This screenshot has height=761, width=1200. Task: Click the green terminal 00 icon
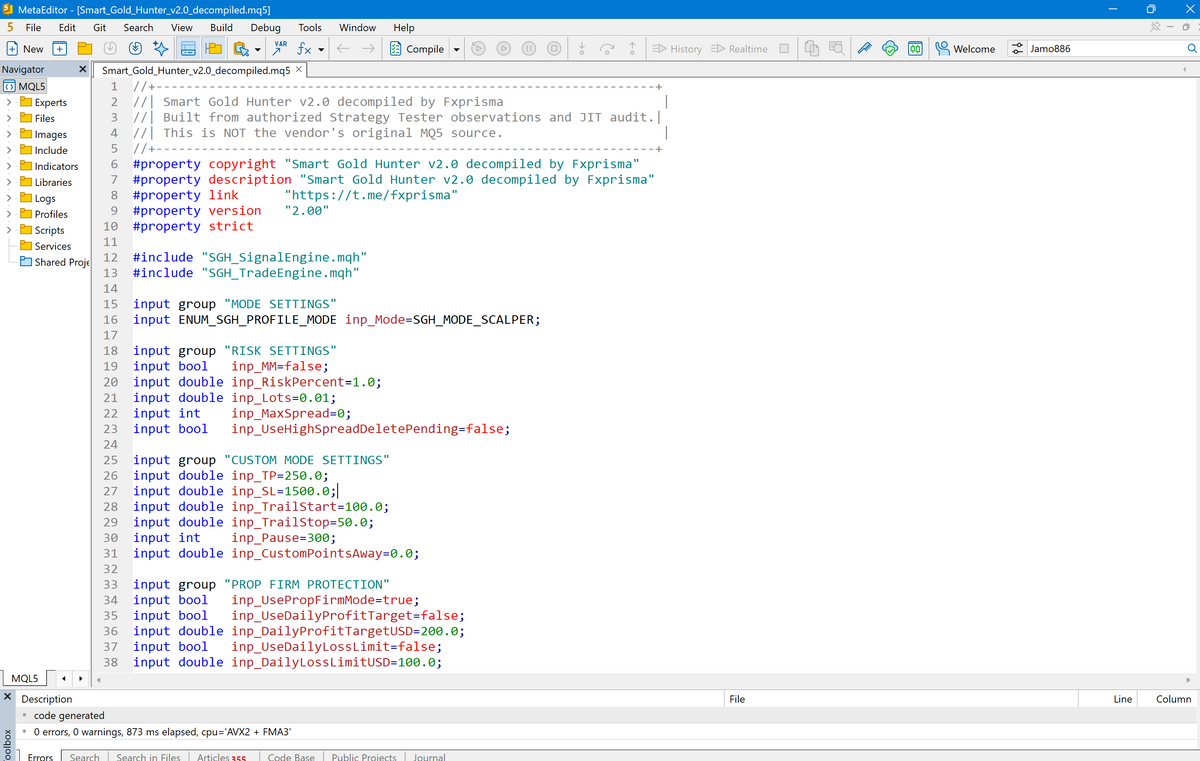[x=914, y=49]
